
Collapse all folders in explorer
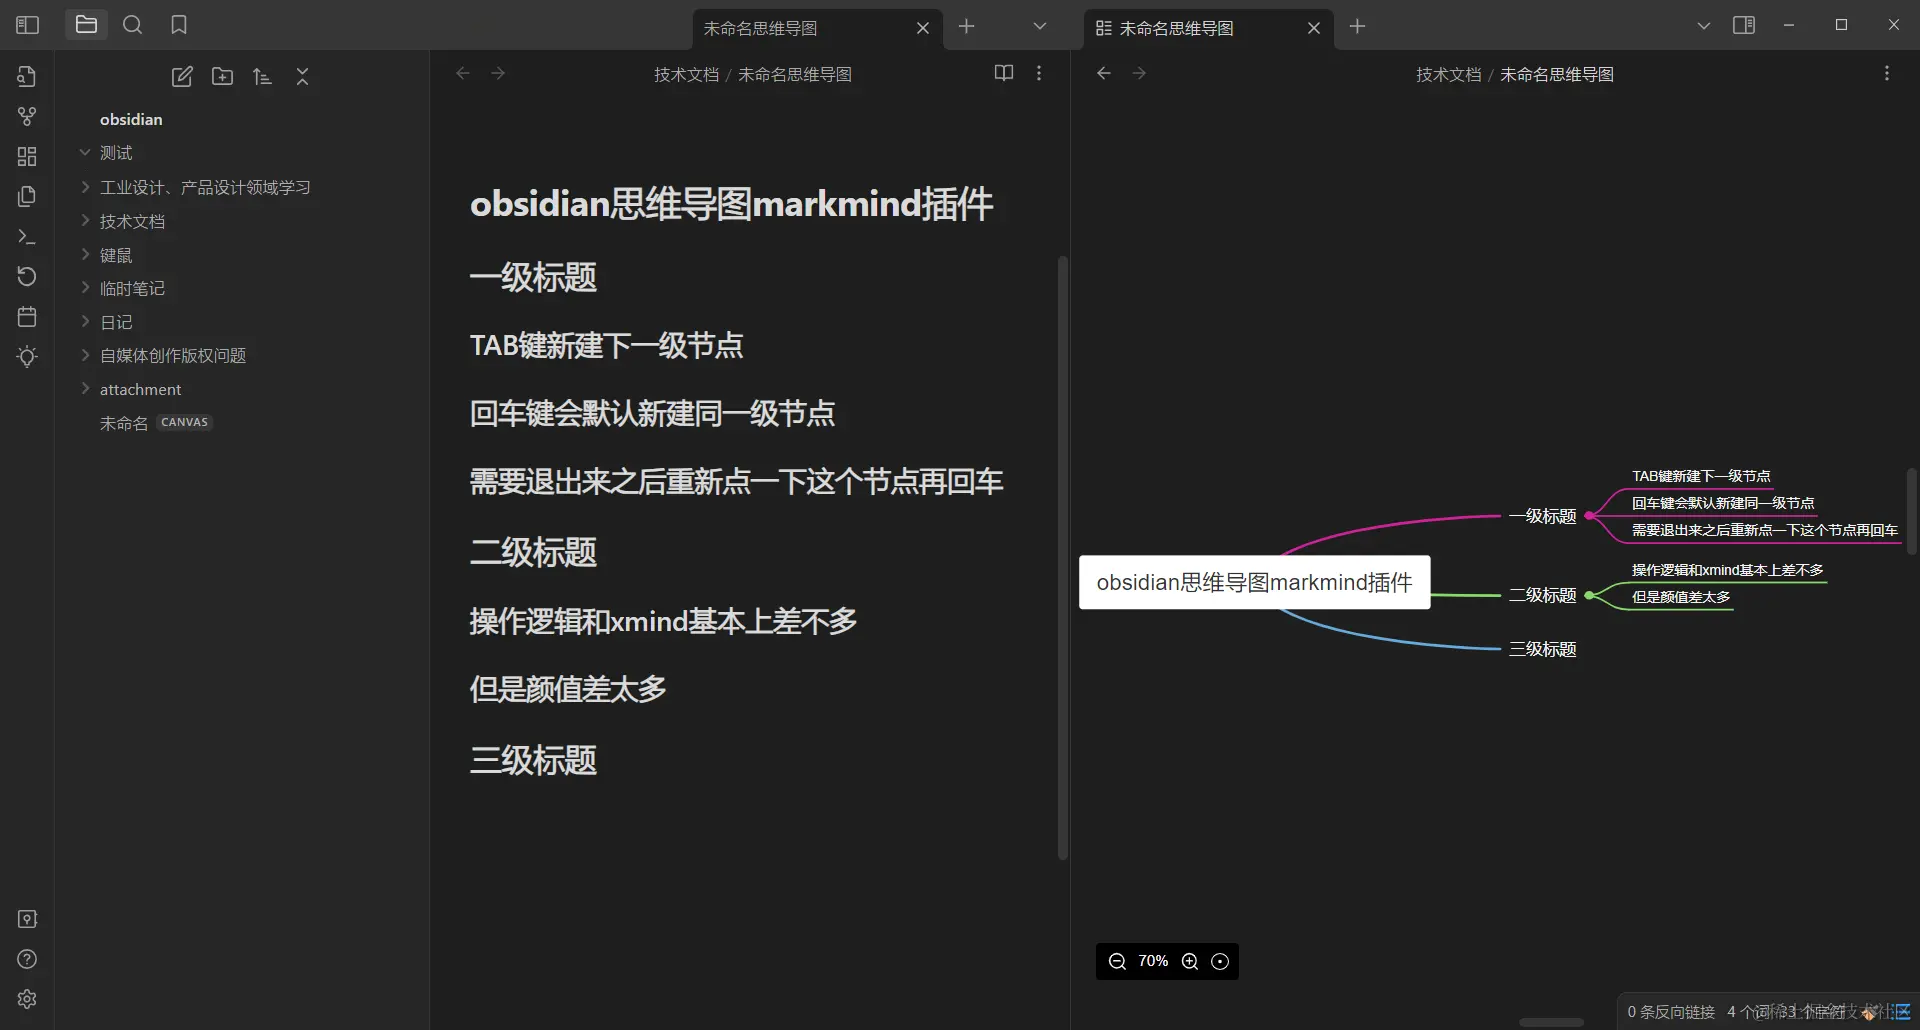click(x=302, y=77)
